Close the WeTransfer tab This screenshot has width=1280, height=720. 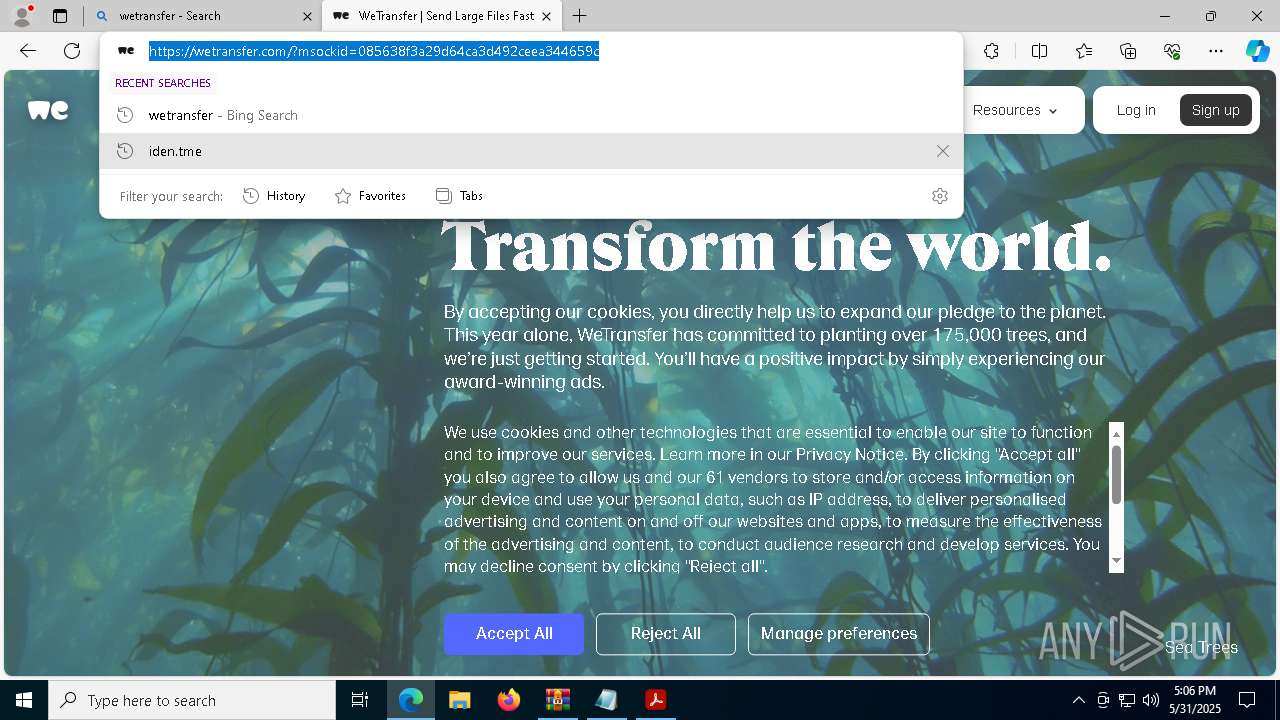coord(546,16)
